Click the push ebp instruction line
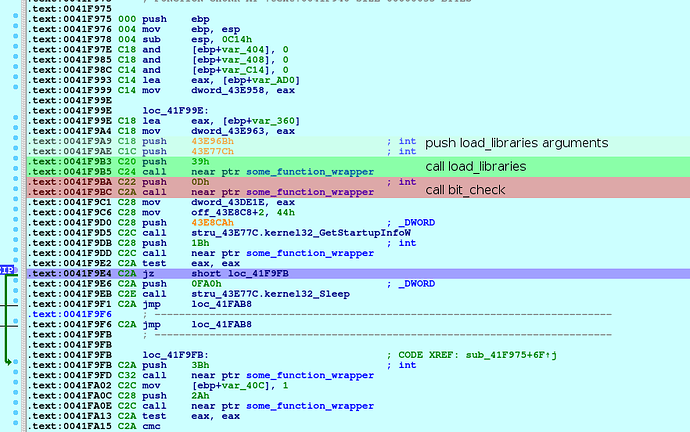Image resolution: width=690 pixels, height=432 pixels. tap(176, 19)
